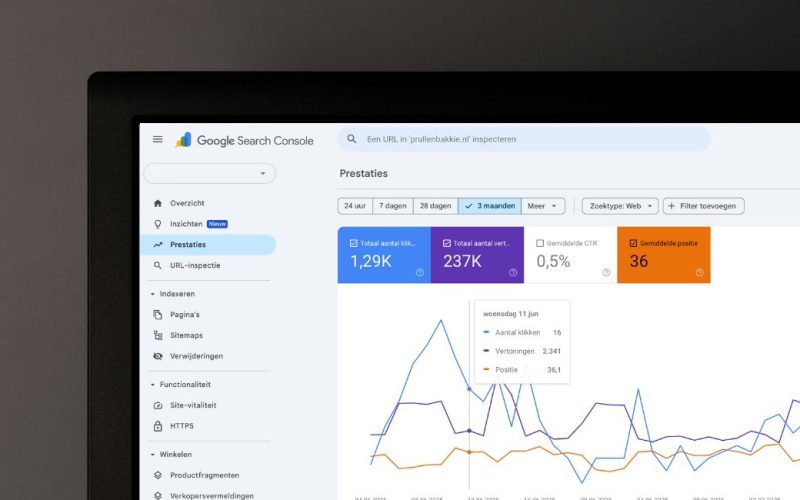The height and width of the screenshot is (500, 800).
Task: Click plus icon in Filter toevoegen
Action: tap(671, 206)
